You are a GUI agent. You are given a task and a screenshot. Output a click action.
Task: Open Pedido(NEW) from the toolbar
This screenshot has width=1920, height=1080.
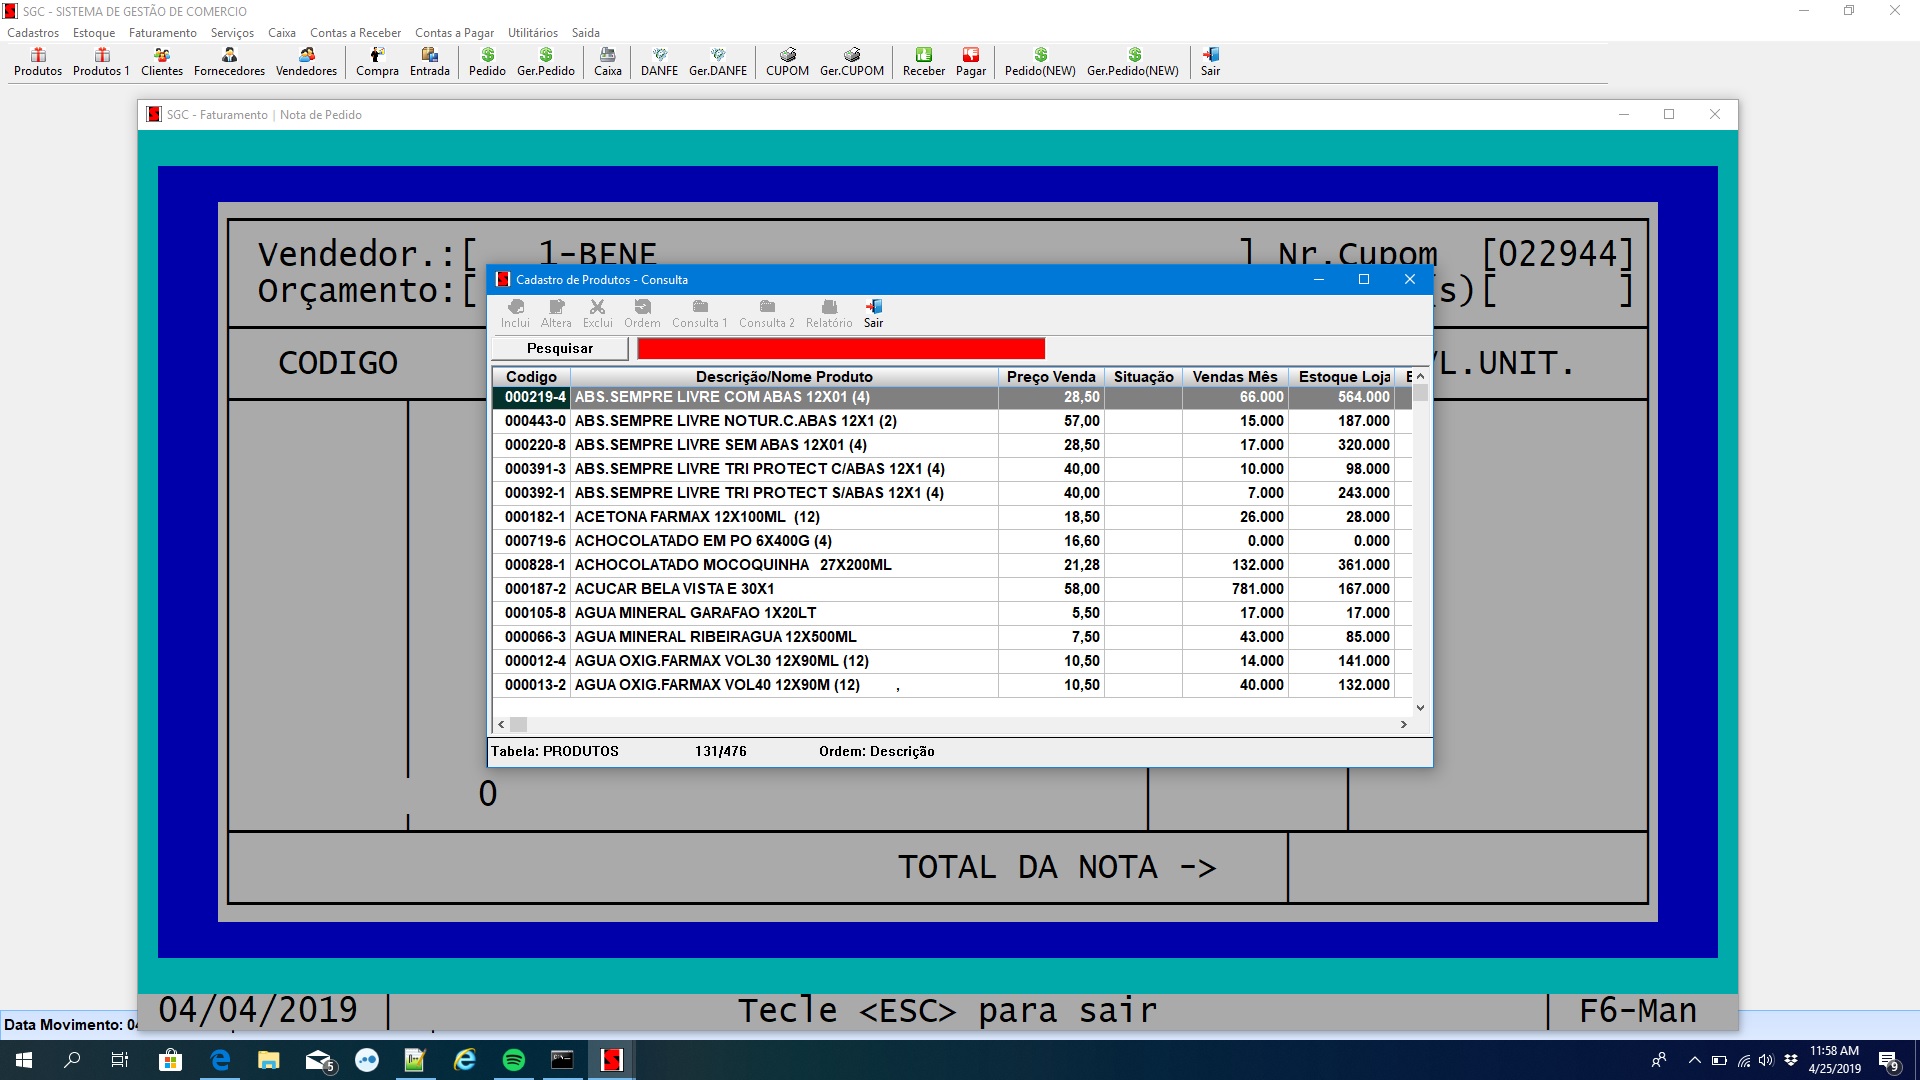(x=1040, y=61)
